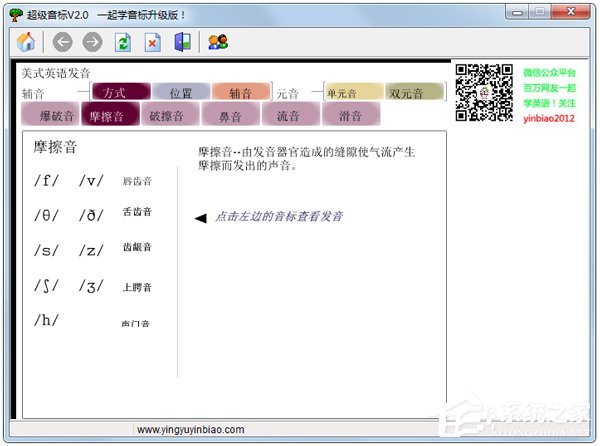The height and width of the screenshot is (446, 600).
Task: Play the /h/ phonetic symbol
Action: [x=46, y=320]
